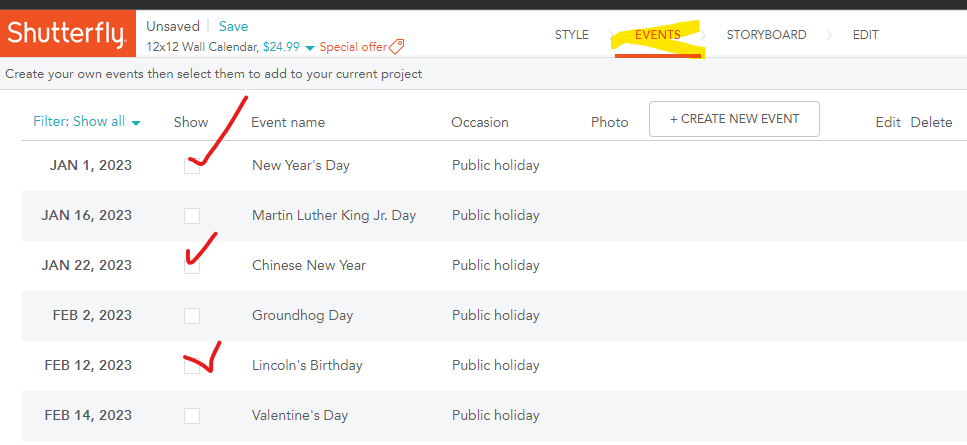Expand the Filter: Show all dropdown
This screenshot has width=967, height=445.
point(87,122)
